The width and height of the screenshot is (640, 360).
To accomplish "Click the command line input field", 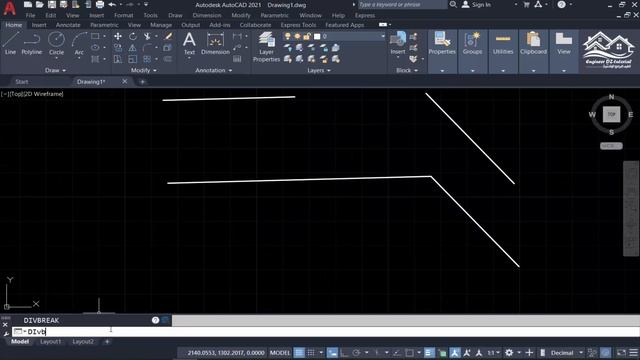I will [x=325, y=331].
